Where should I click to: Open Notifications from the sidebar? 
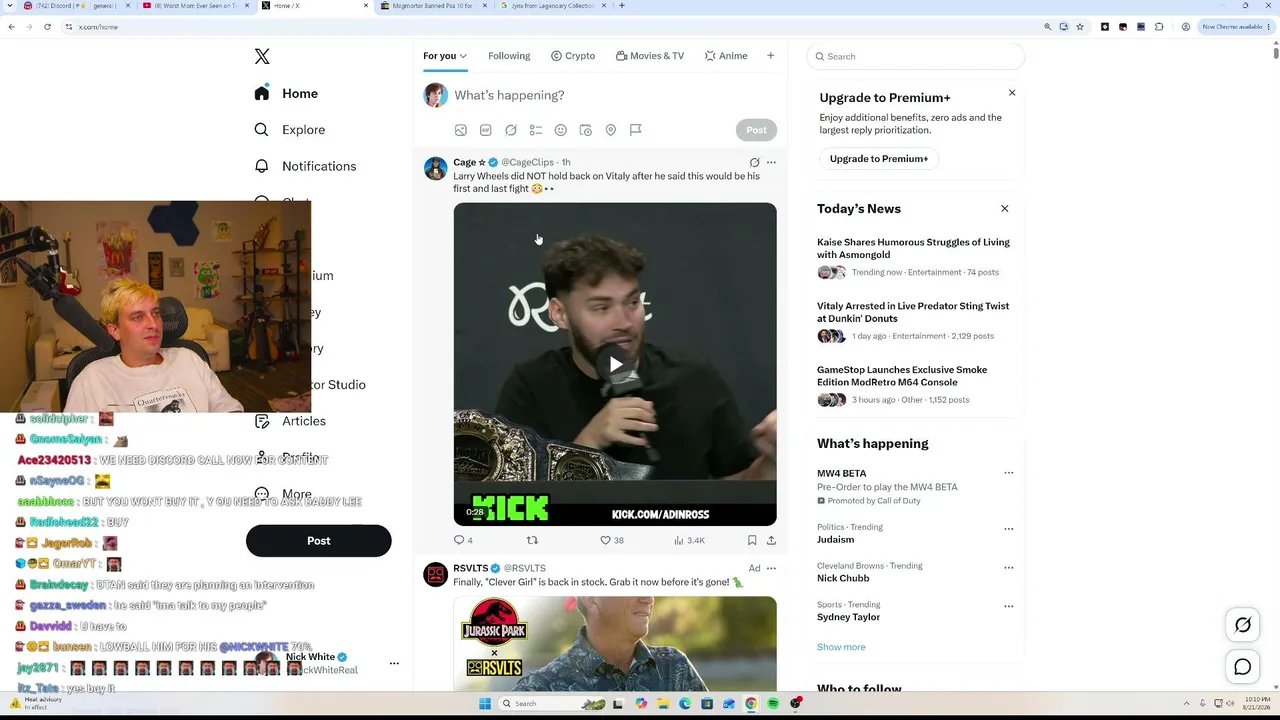pos(305,166)
